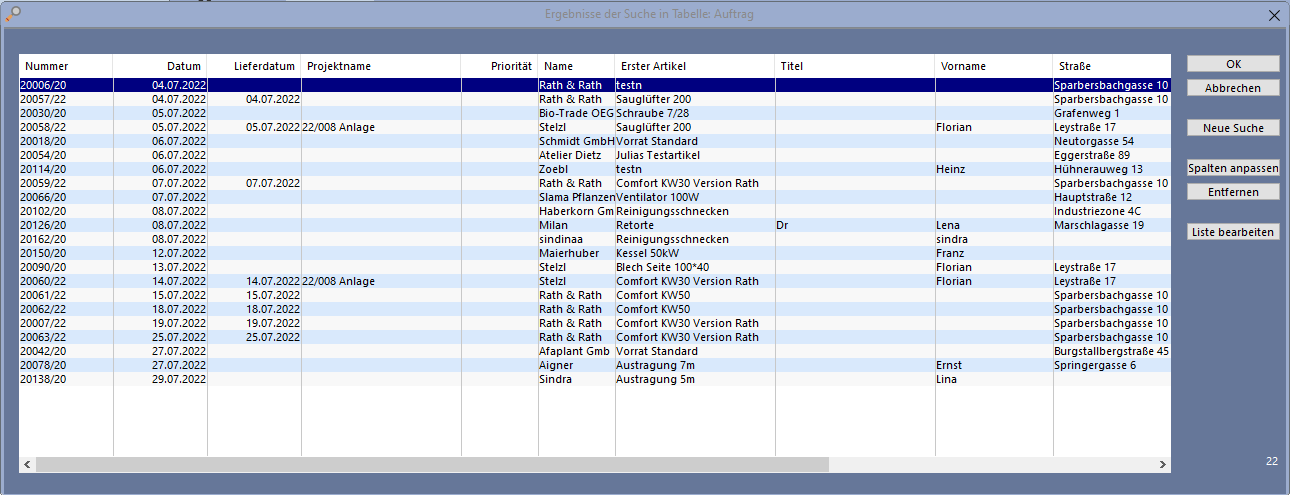
Task: Click the Abbrechen button
Action: pos(1233,88)
